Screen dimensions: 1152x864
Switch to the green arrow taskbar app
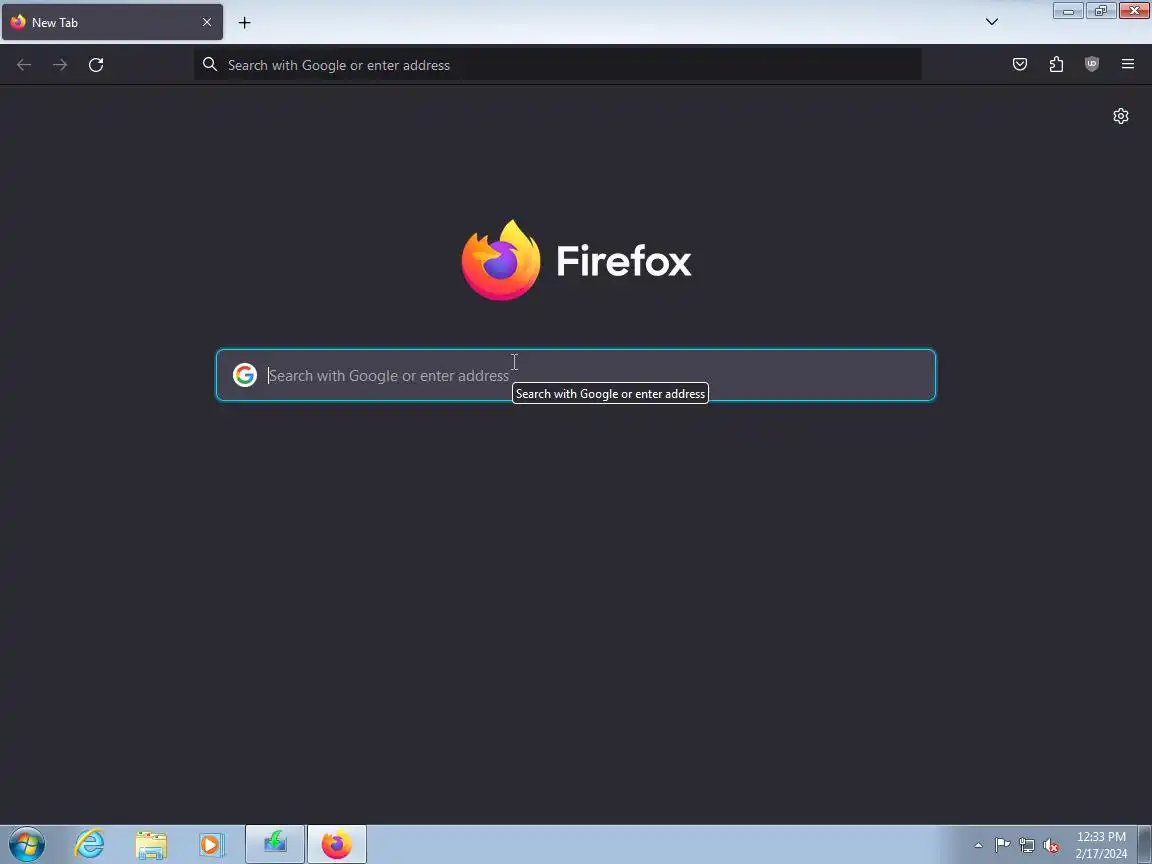(275, 844)
